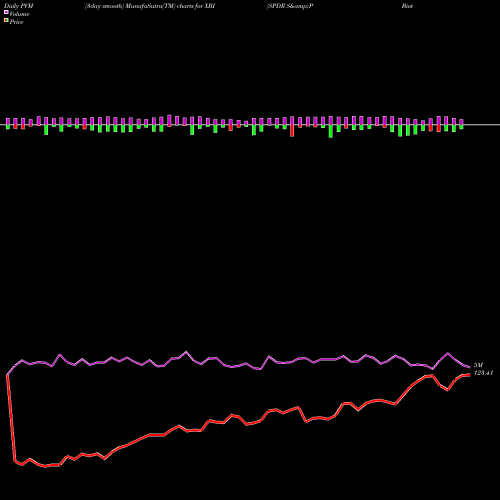Click the '123.41' price end value
Viewport: 500px width, 500px height.
(x=483, y=373)
